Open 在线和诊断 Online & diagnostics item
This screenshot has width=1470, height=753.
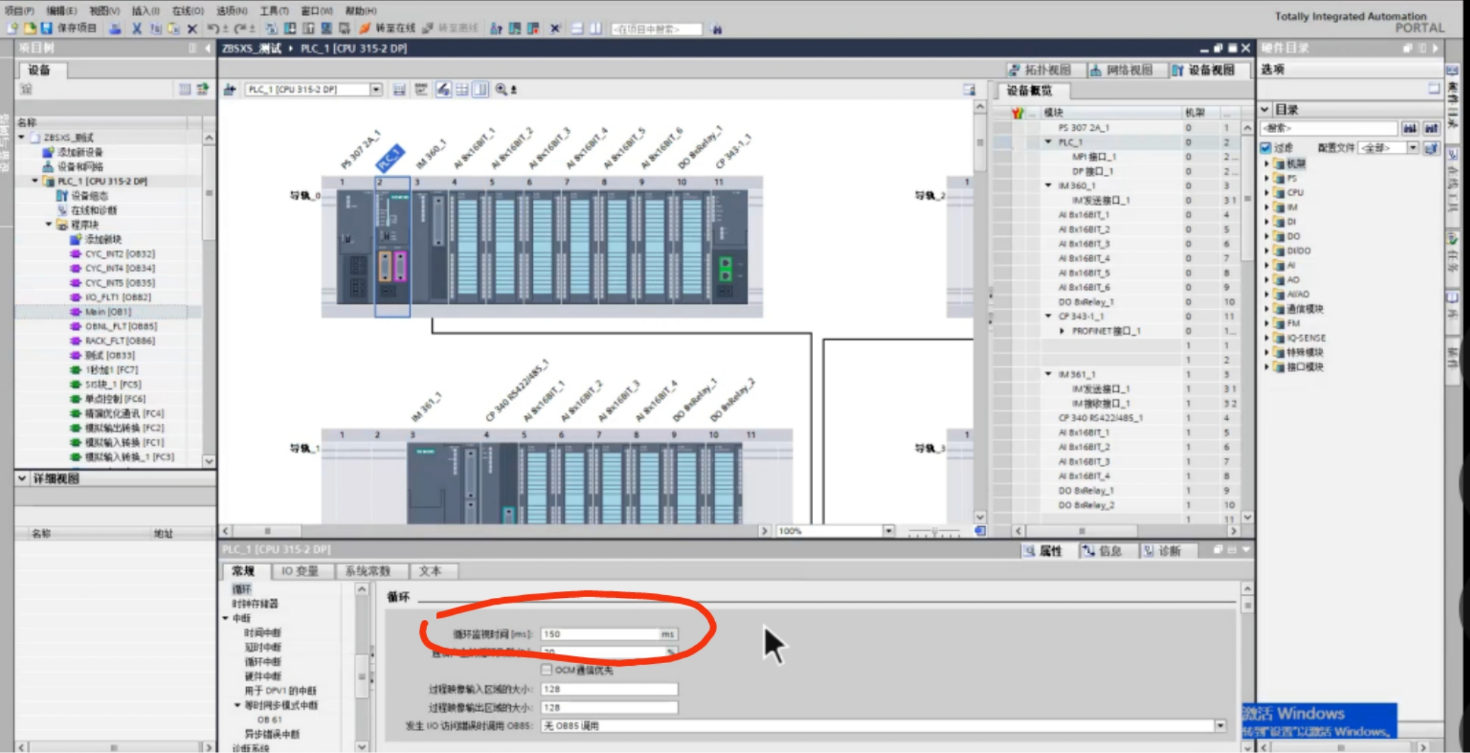pos(88,211)
